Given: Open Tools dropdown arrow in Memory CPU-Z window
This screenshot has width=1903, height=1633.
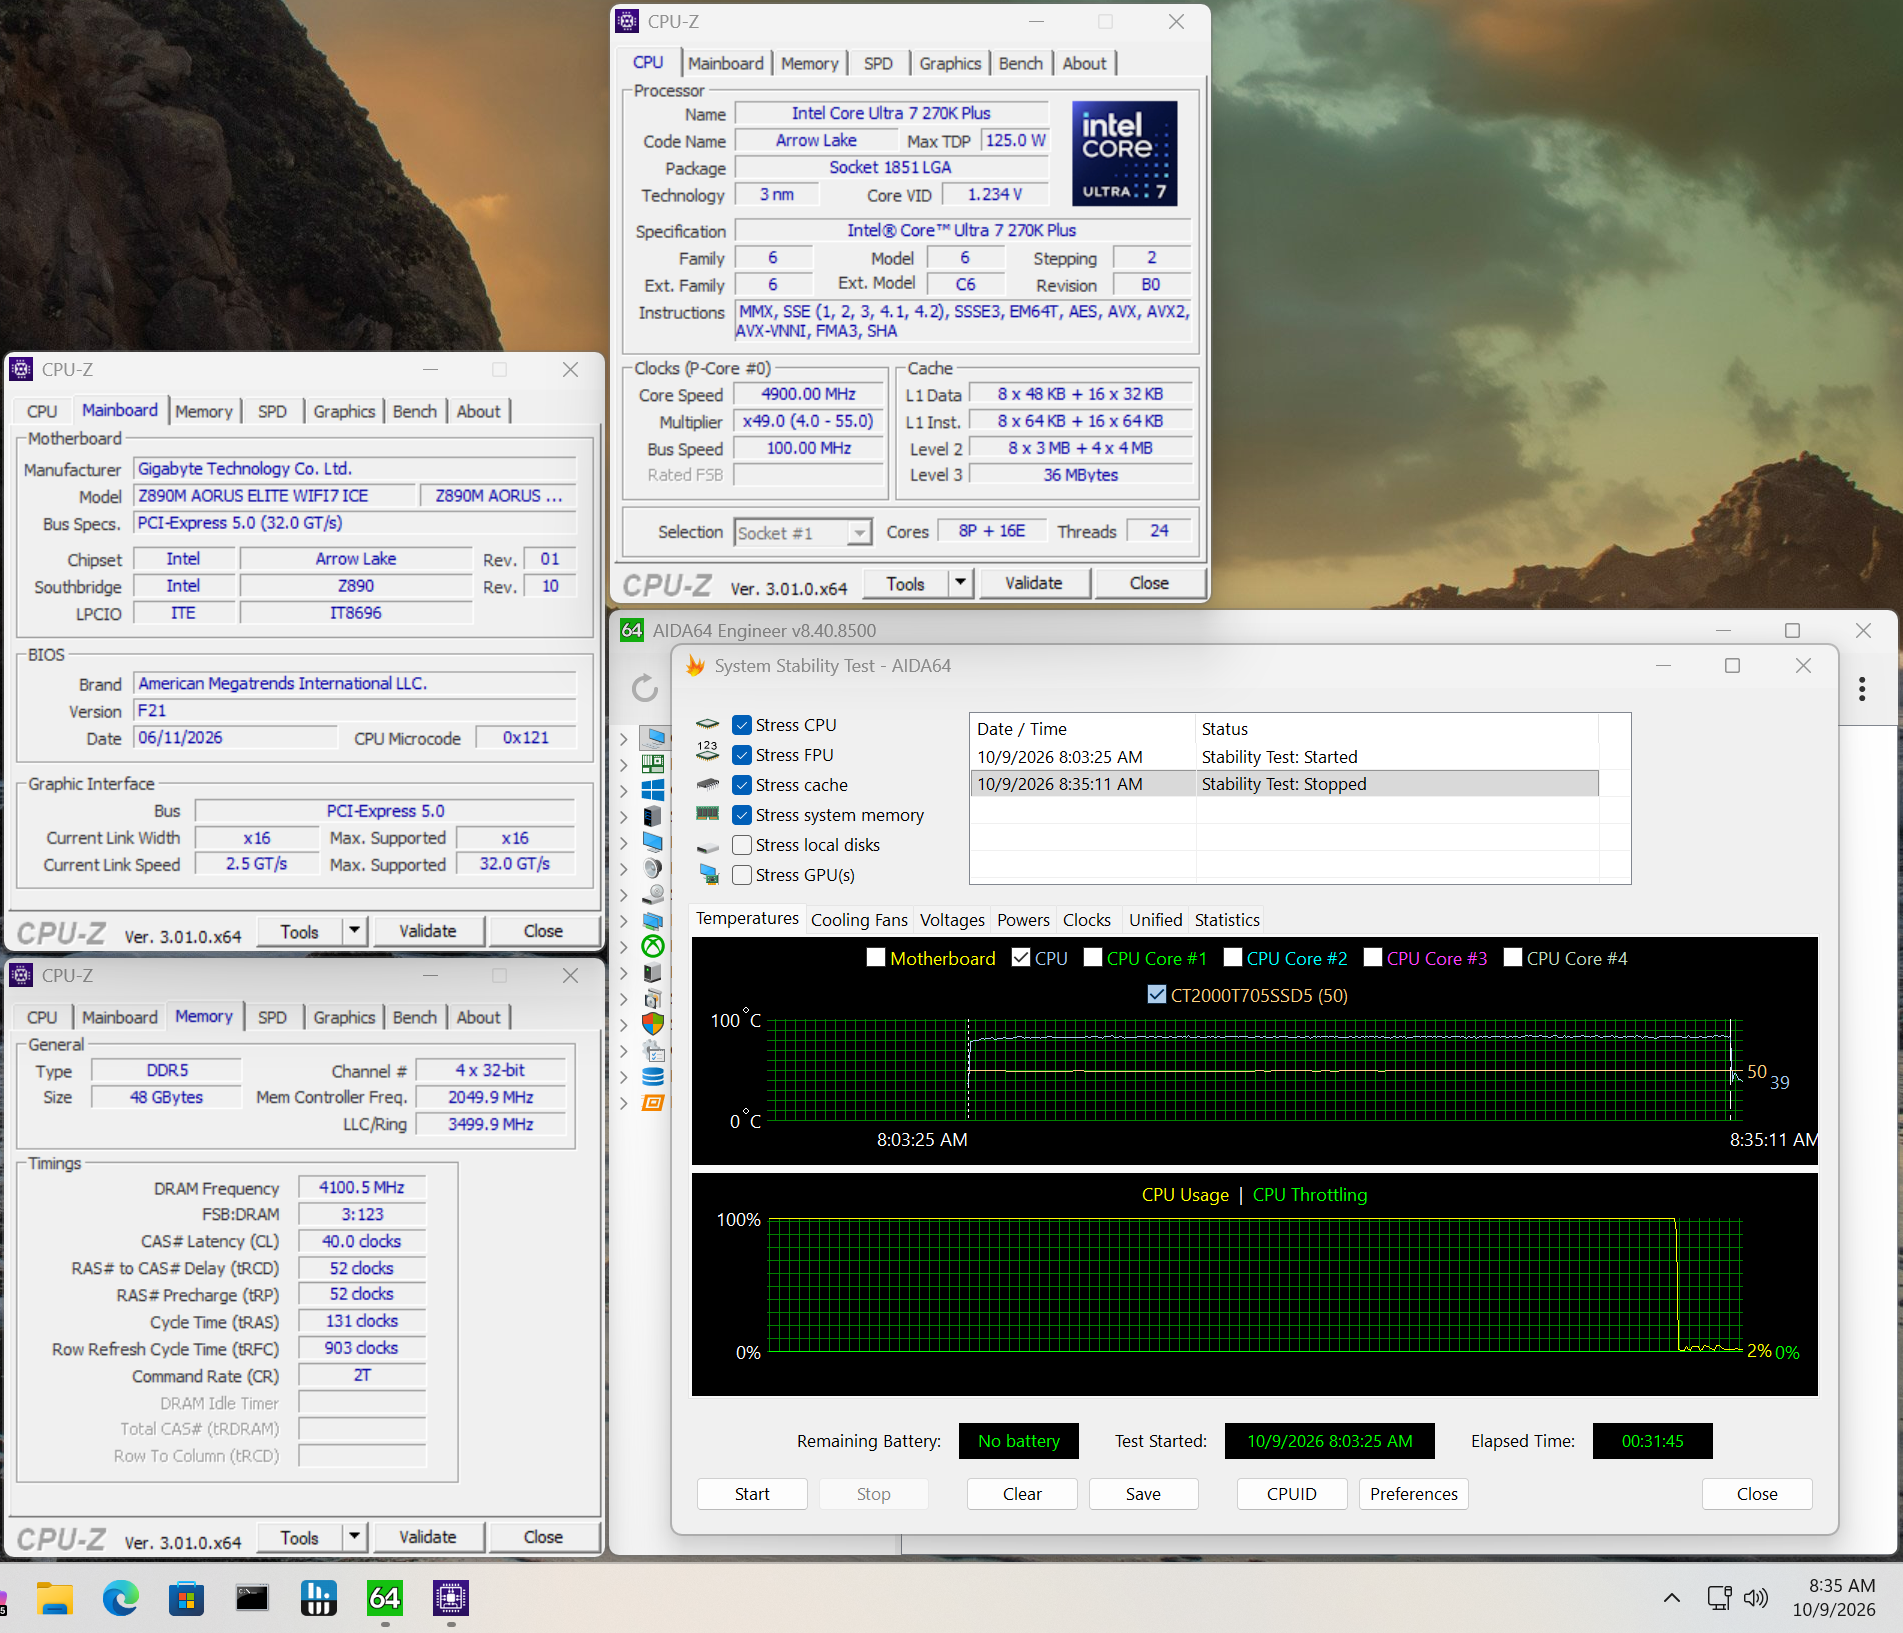Looking at the screenshot, I should 354,1536.
